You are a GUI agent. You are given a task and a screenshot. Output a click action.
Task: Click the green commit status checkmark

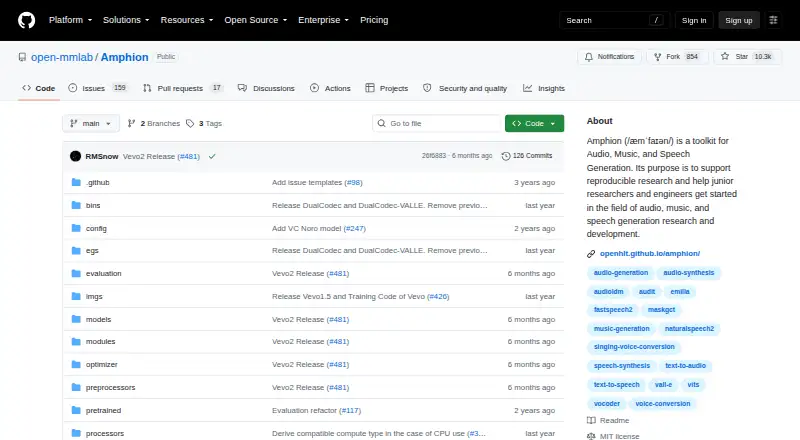212,156
